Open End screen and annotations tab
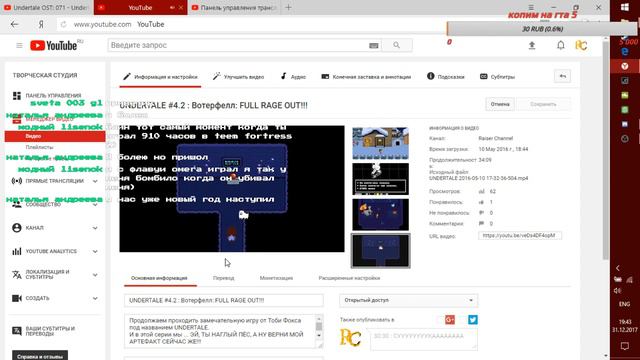 366,77
